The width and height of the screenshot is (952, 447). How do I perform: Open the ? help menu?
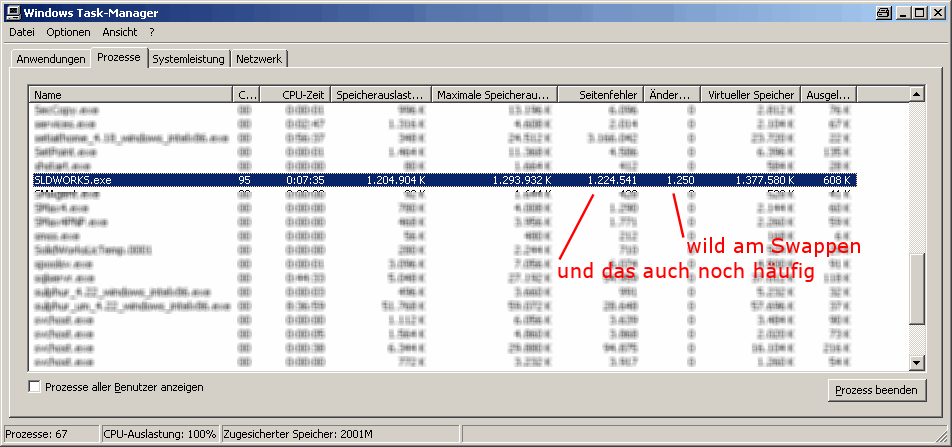pos(152,32)
